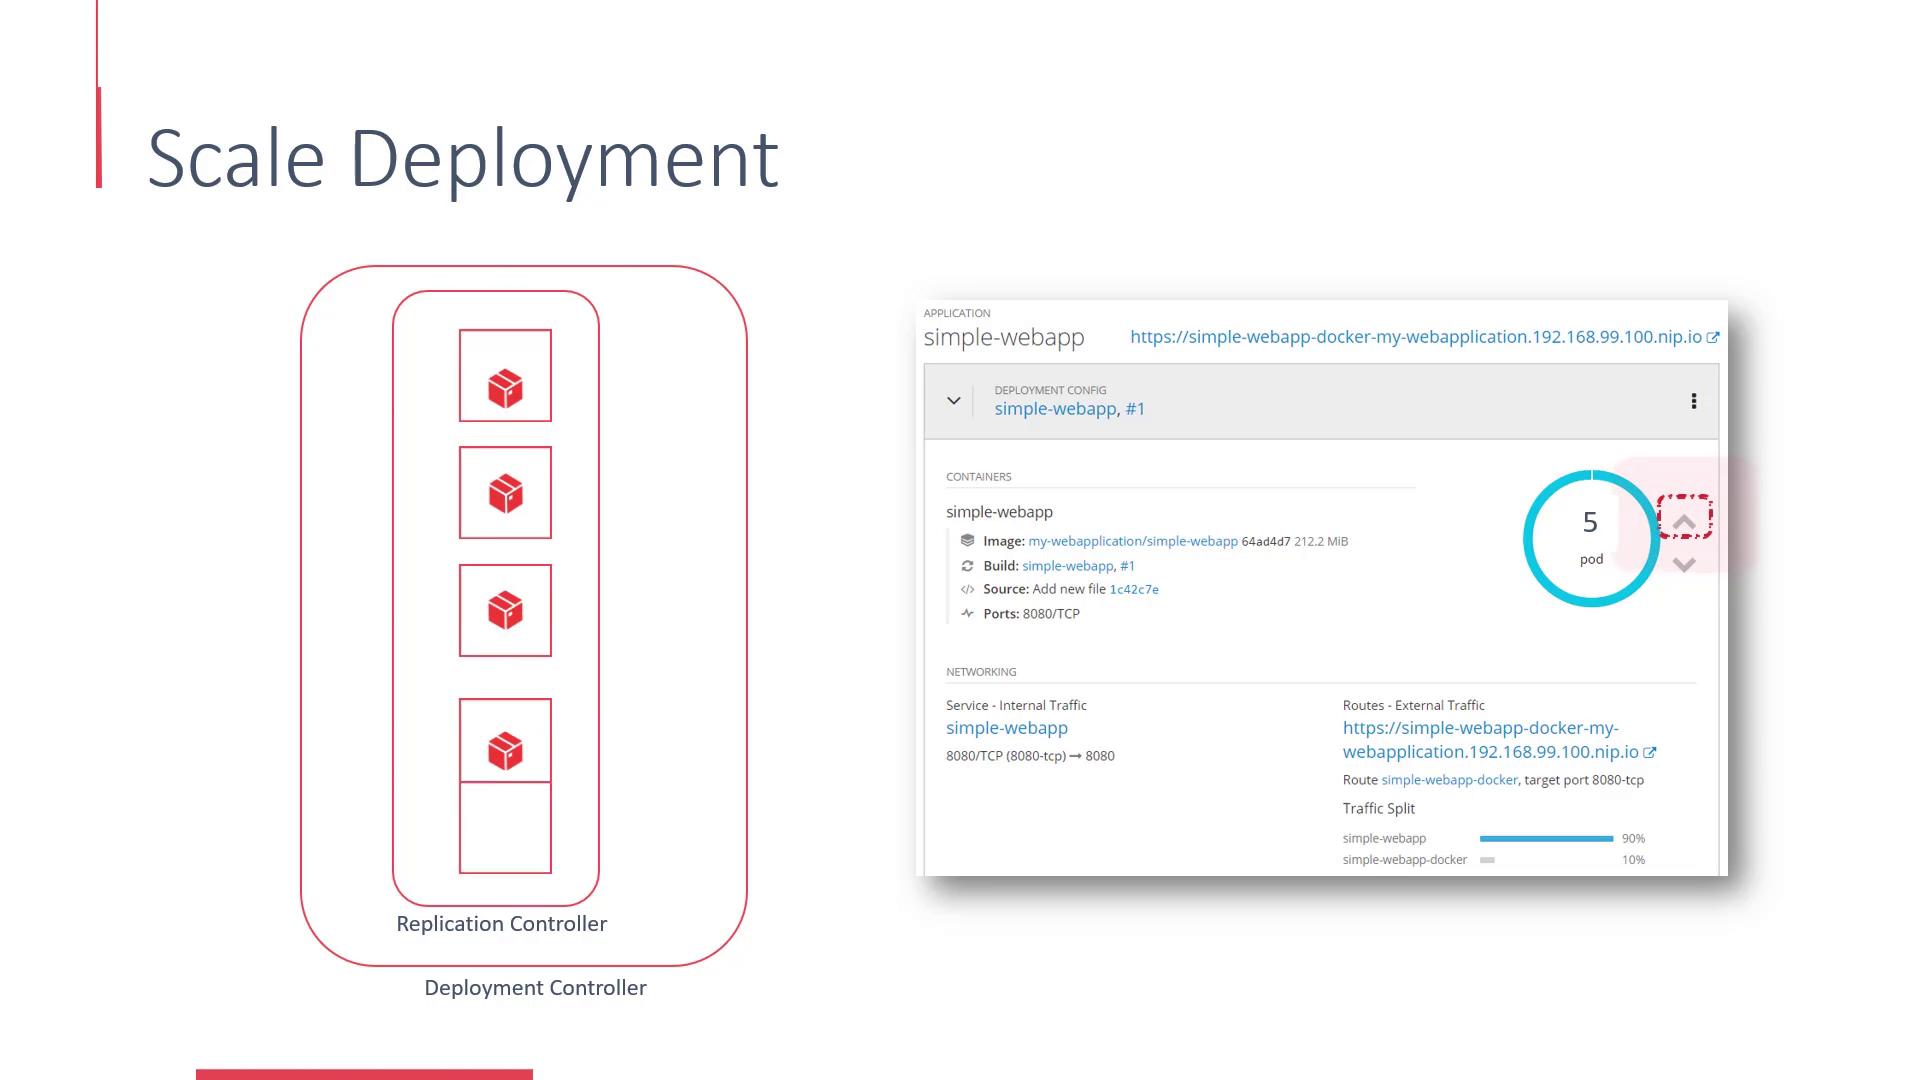Click the first red pod cube icon

tap(505, 388)
